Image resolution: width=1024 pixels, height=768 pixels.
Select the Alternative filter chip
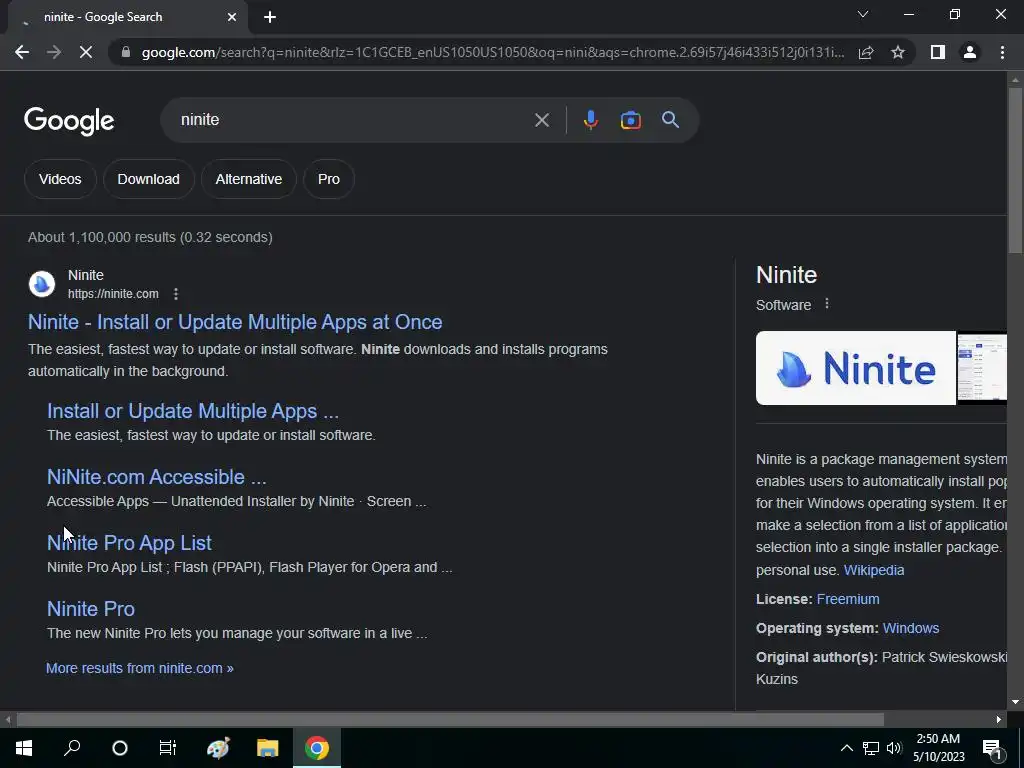pyautogui.click(x=249, y=179)
